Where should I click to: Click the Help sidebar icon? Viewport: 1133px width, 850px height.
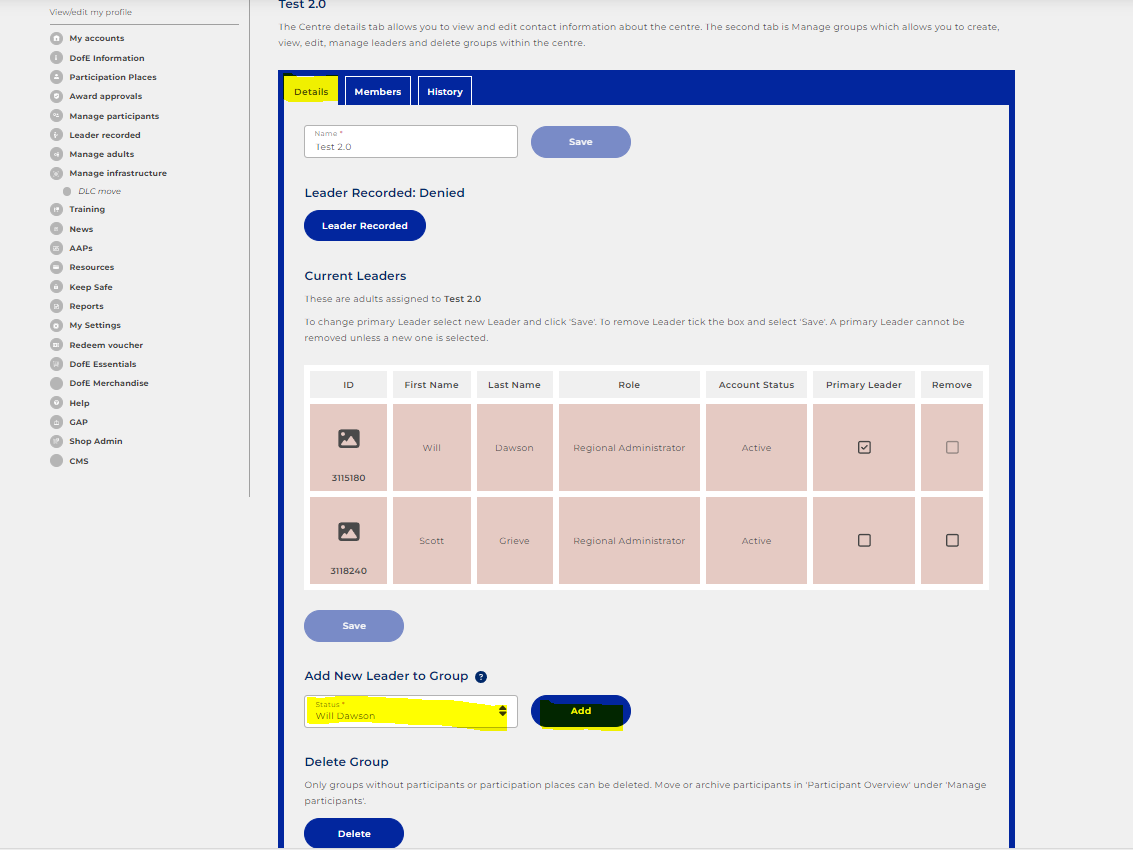coord(56,403)
